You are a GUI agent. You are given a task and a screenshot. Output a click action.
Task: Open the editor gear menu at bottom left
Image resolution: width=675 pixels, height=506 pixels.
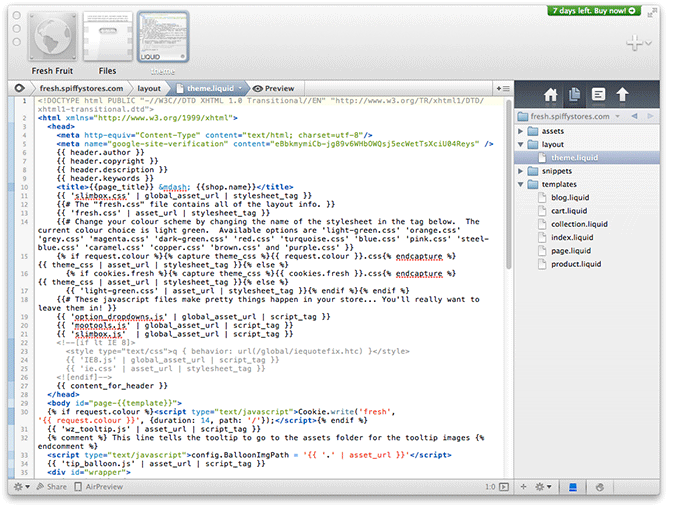tap(22, 487)
